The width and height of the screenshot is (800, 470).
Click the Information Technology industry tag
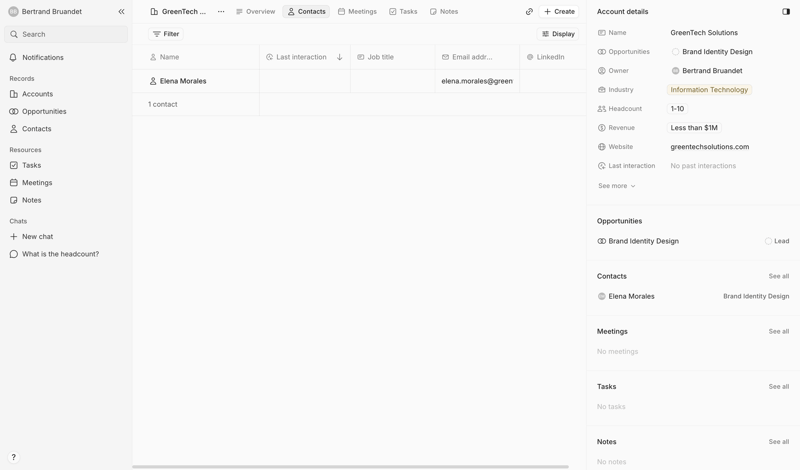click(709, 89)
